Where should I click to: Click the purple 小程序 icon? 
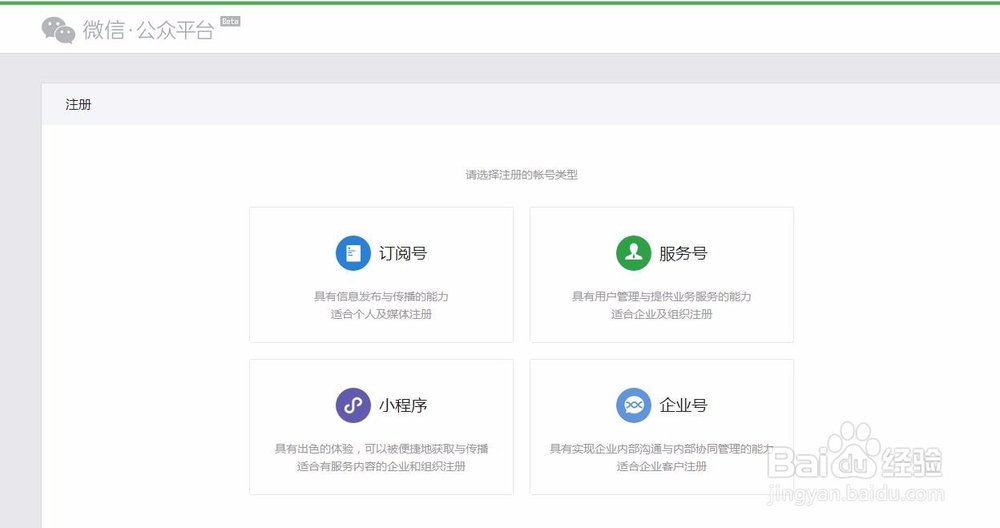click(x=353, y=405)
